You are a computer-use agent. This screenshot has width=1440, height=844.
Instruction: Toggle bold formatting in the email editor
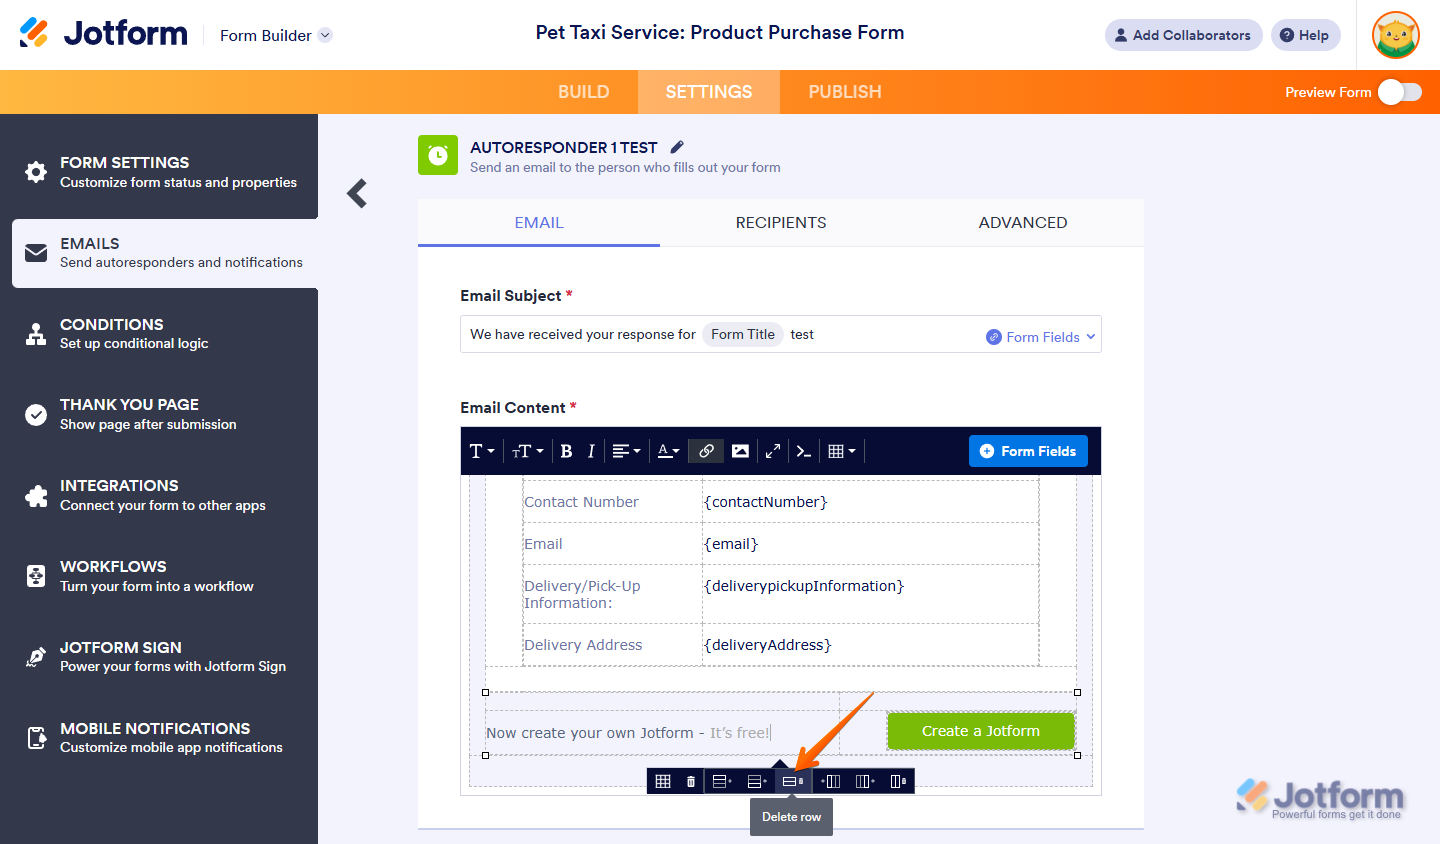click(x=566, y=451)
